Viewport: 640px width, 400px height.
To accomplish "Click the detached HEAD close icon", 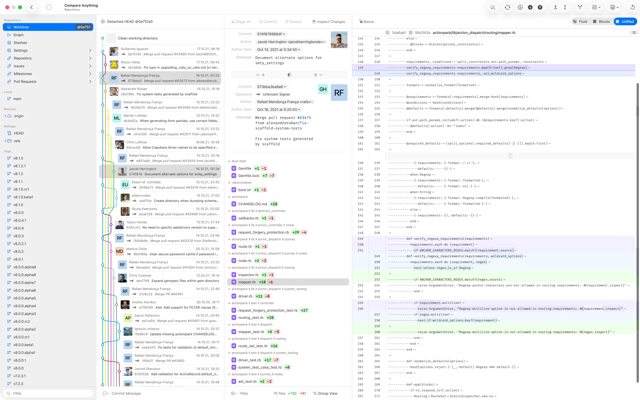I will pos(103,22).
